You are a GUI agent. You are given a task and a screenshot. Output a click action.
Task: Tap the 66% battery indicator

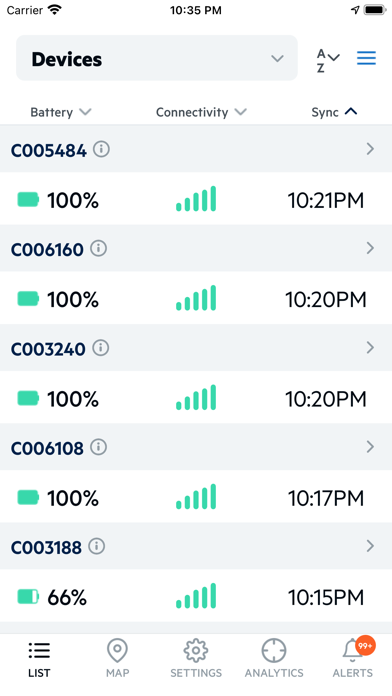52,597
